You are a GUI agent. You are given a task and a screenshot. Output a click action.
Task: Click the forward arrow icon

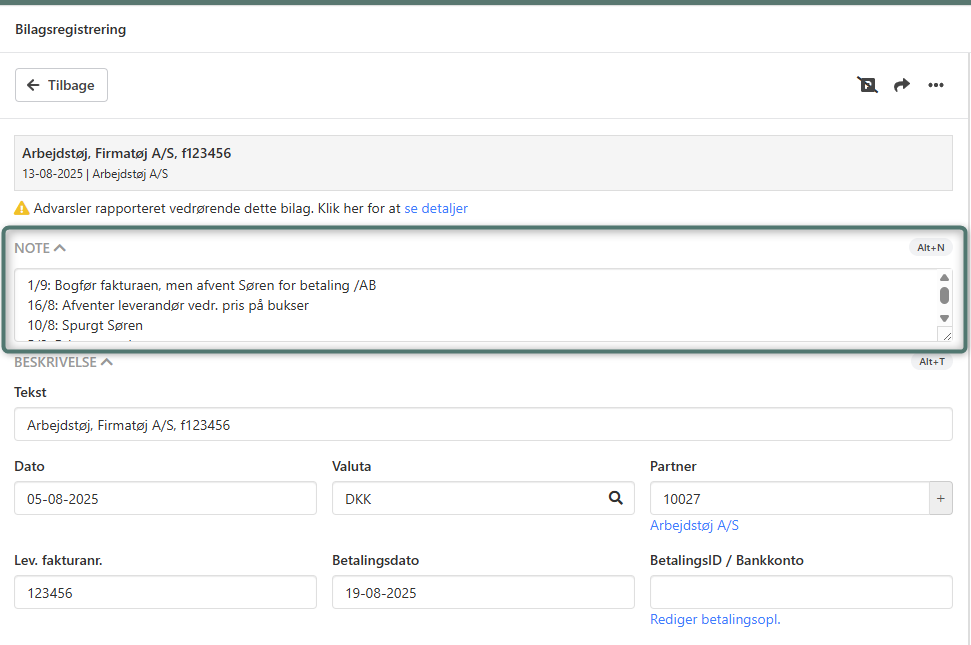pyautogui.click(x=901, y=85)
